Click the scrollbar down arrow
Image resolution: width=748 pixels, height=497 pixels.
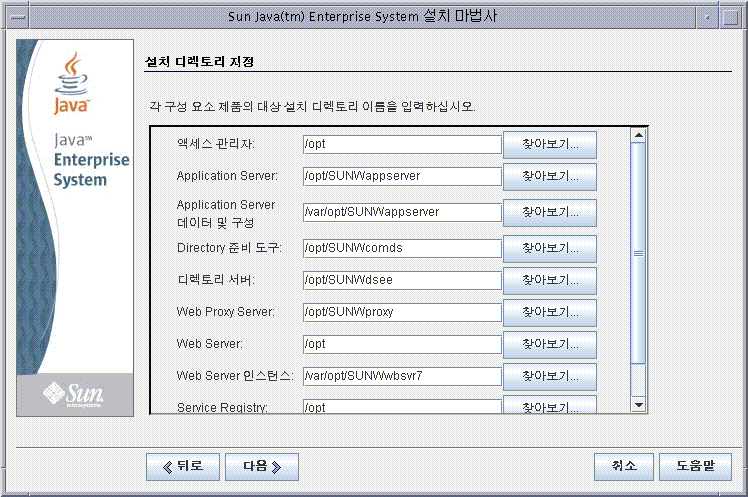[x=638, y=404]
